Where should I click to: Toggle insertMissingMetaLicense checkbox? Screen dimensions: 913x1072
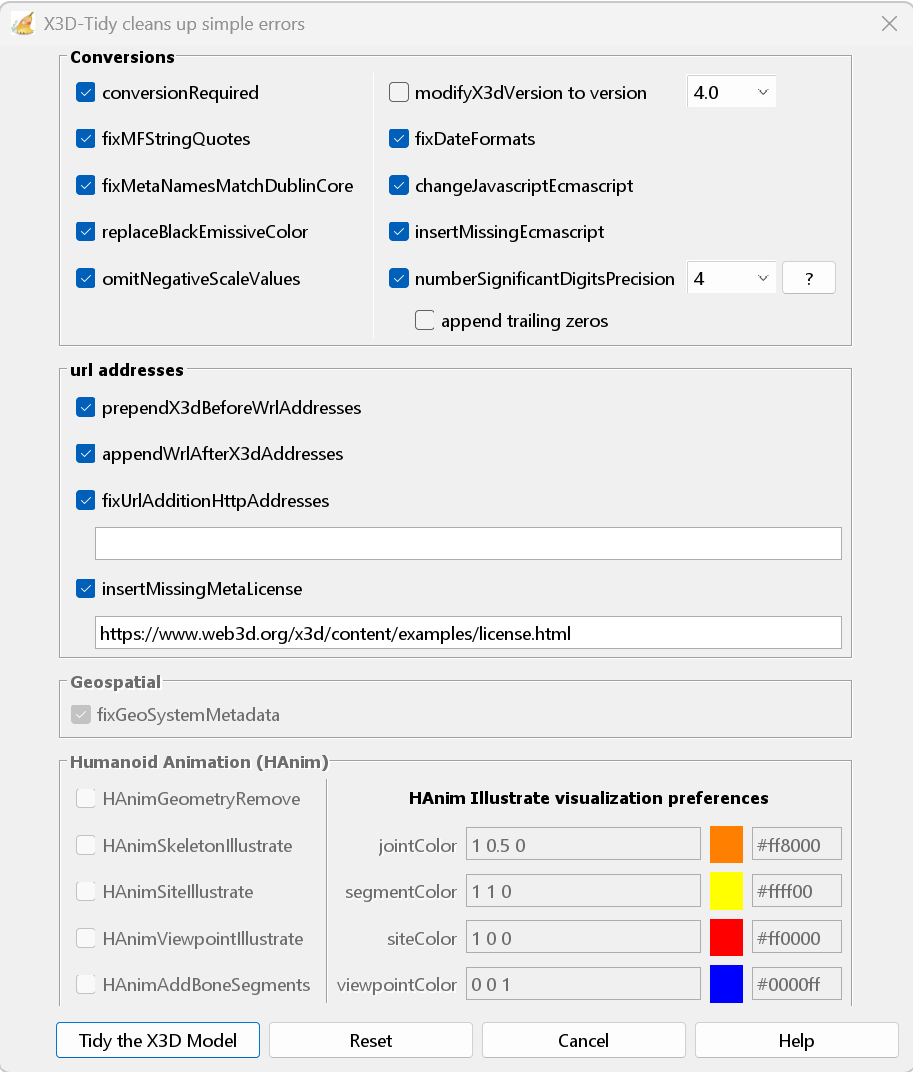click(x=85, y=589)
